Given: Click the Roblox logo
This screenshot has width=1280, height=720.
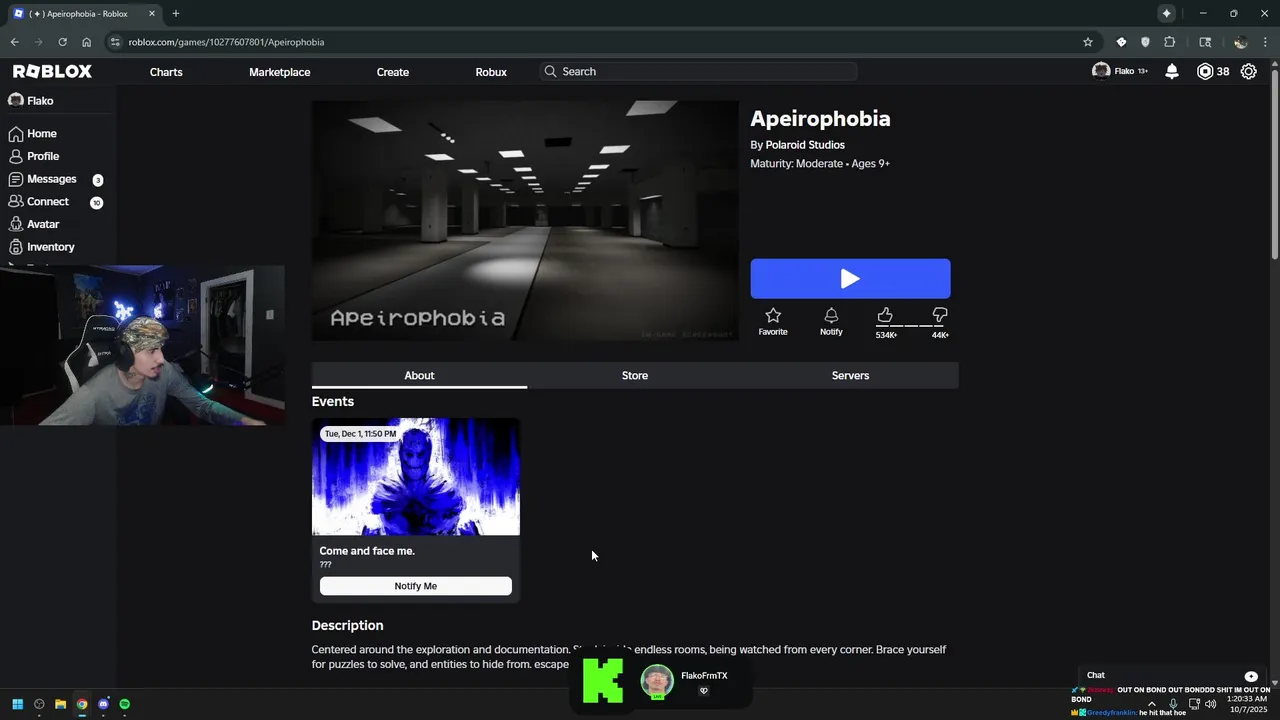Looking at the screenshot, I should coord(52,72).
